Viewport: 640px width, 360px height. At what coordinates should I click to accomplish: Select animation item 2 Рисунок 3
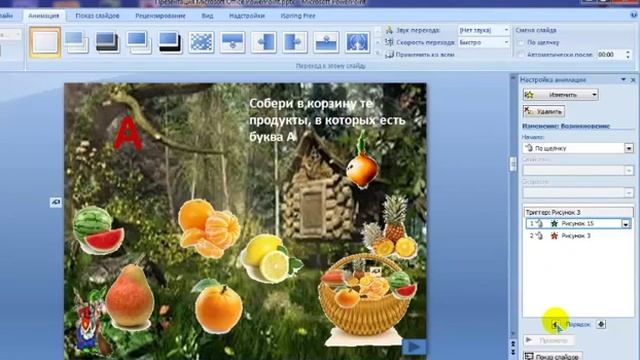click(578, 236)
